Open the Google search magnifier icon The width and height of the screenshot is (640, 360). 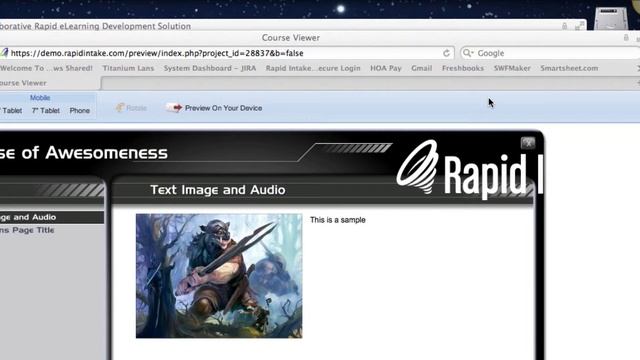point(468,53)
